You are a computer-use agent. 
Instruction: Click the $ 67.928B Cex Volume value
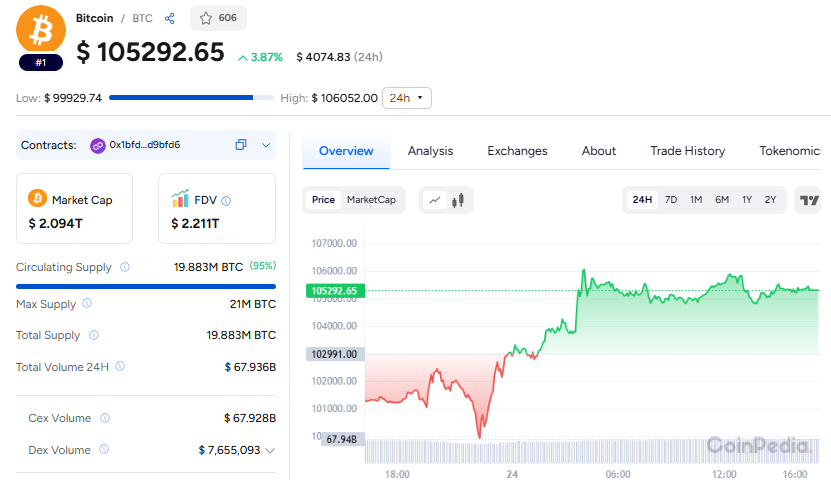point(250,418)
